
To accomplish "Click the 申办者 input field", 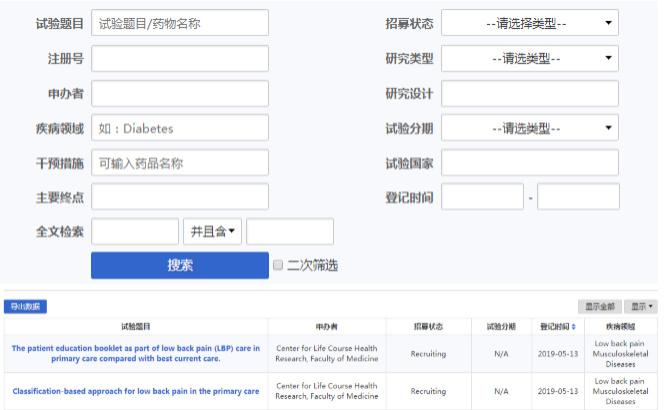I will [x=180, y=94].
